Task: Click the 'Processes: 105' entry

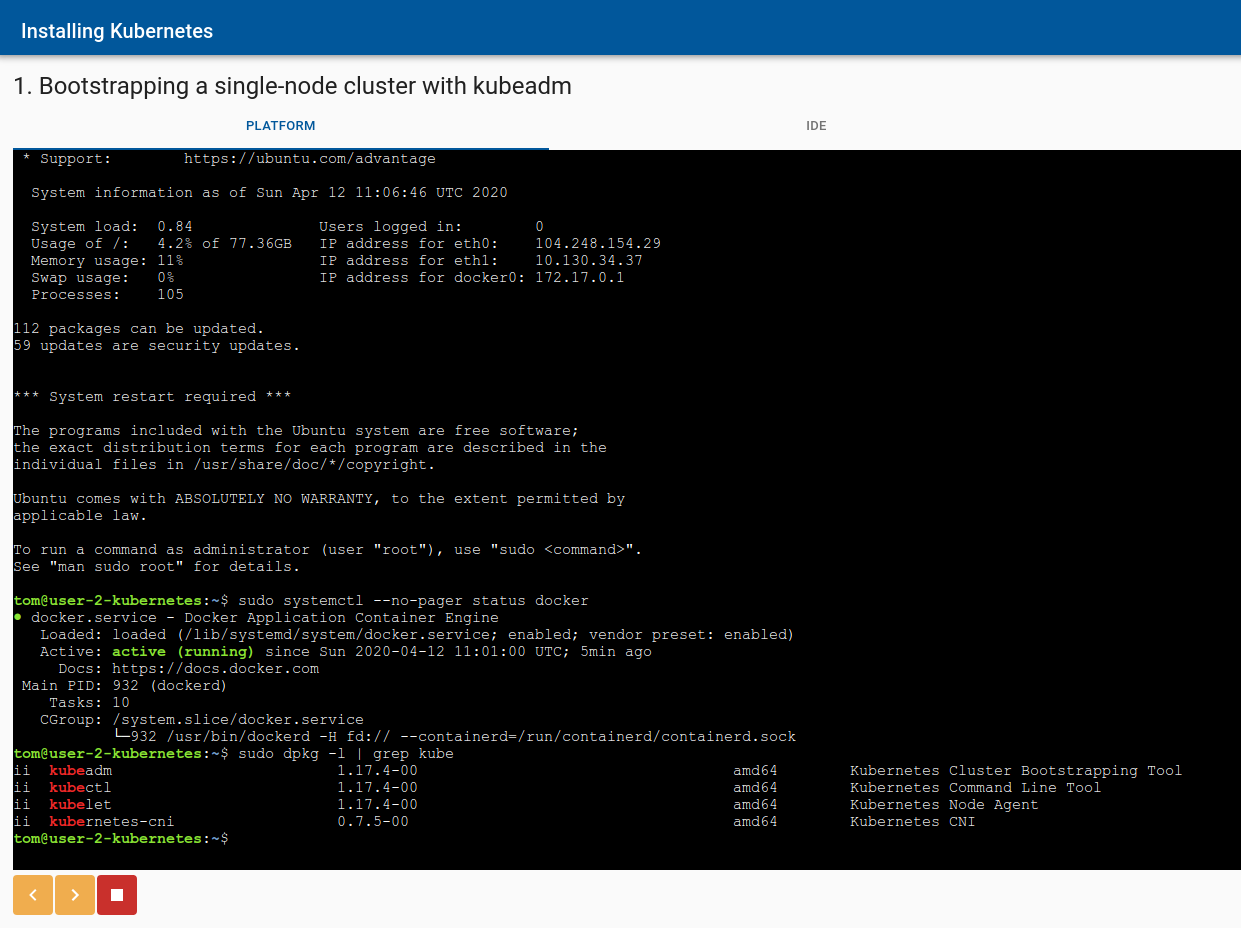Action: click(x=107, y=294)
